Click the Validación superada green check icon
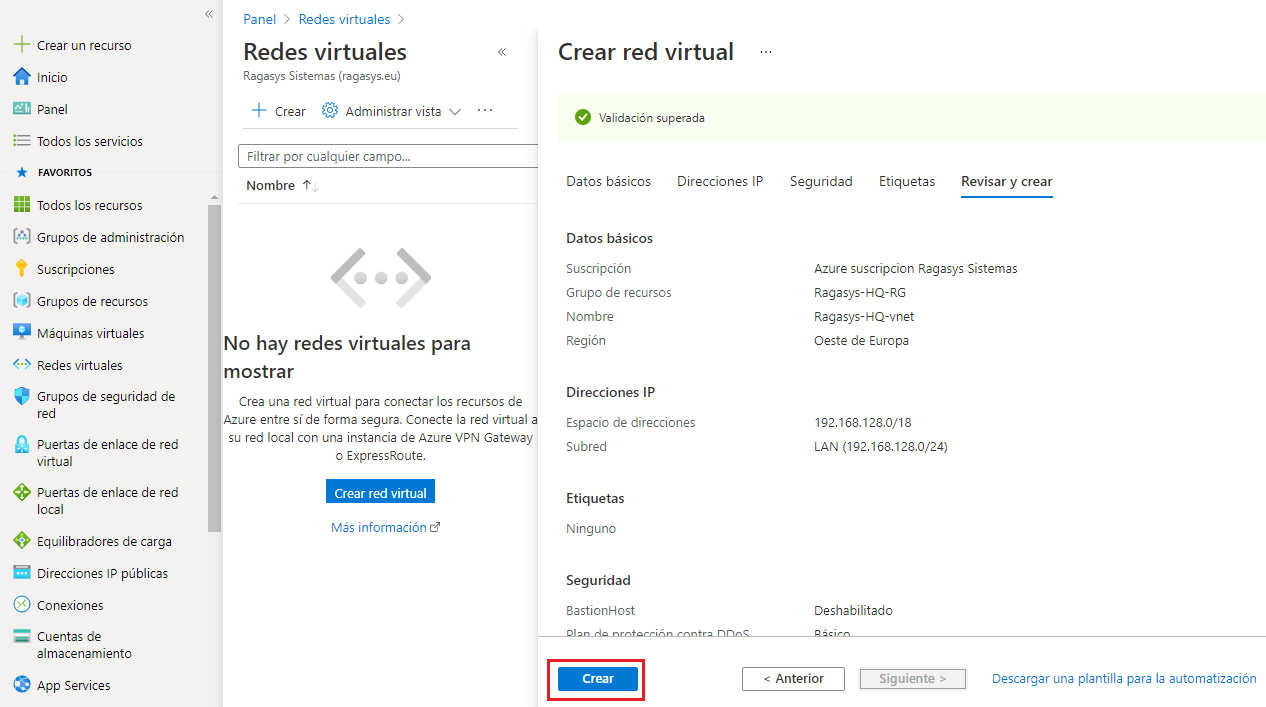Screen dimensions: 1266x707 583,117
